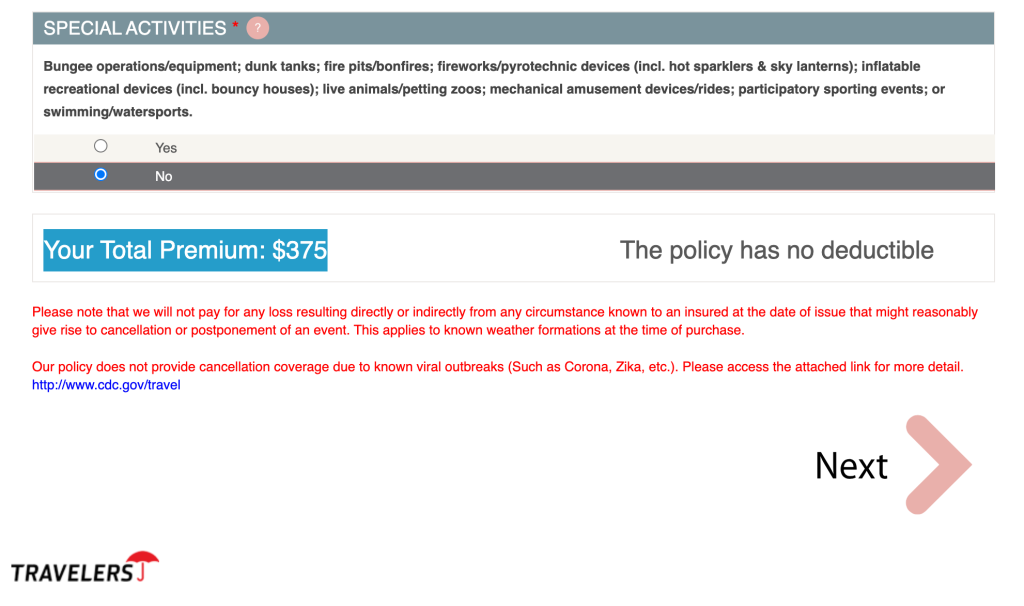Click the Your Total Premium $375 banner
This screenshot has height=606, width=1024.
(185, 250)
